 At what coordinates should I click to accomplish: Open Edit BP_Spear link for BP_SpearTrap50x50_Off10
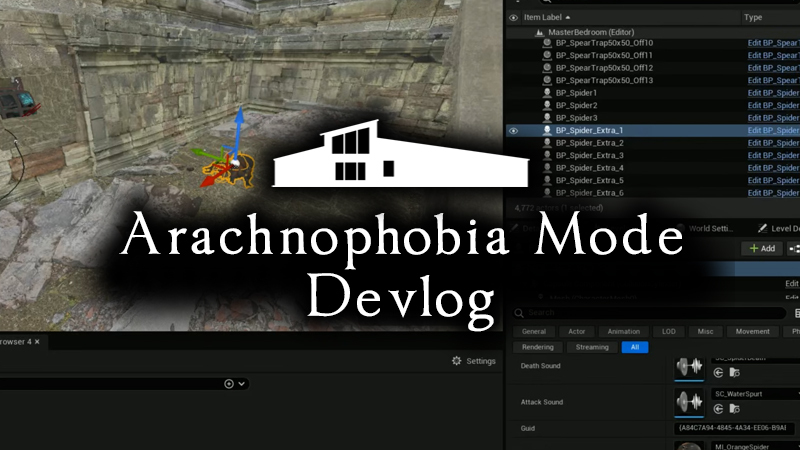click(773, 43)
